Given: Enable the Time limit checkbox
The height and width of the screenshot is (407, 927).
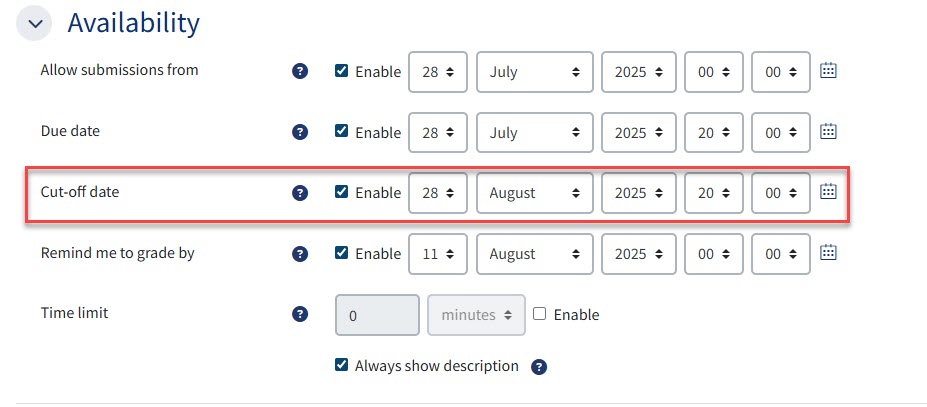Looking at the screenshot, I should 540,314.
